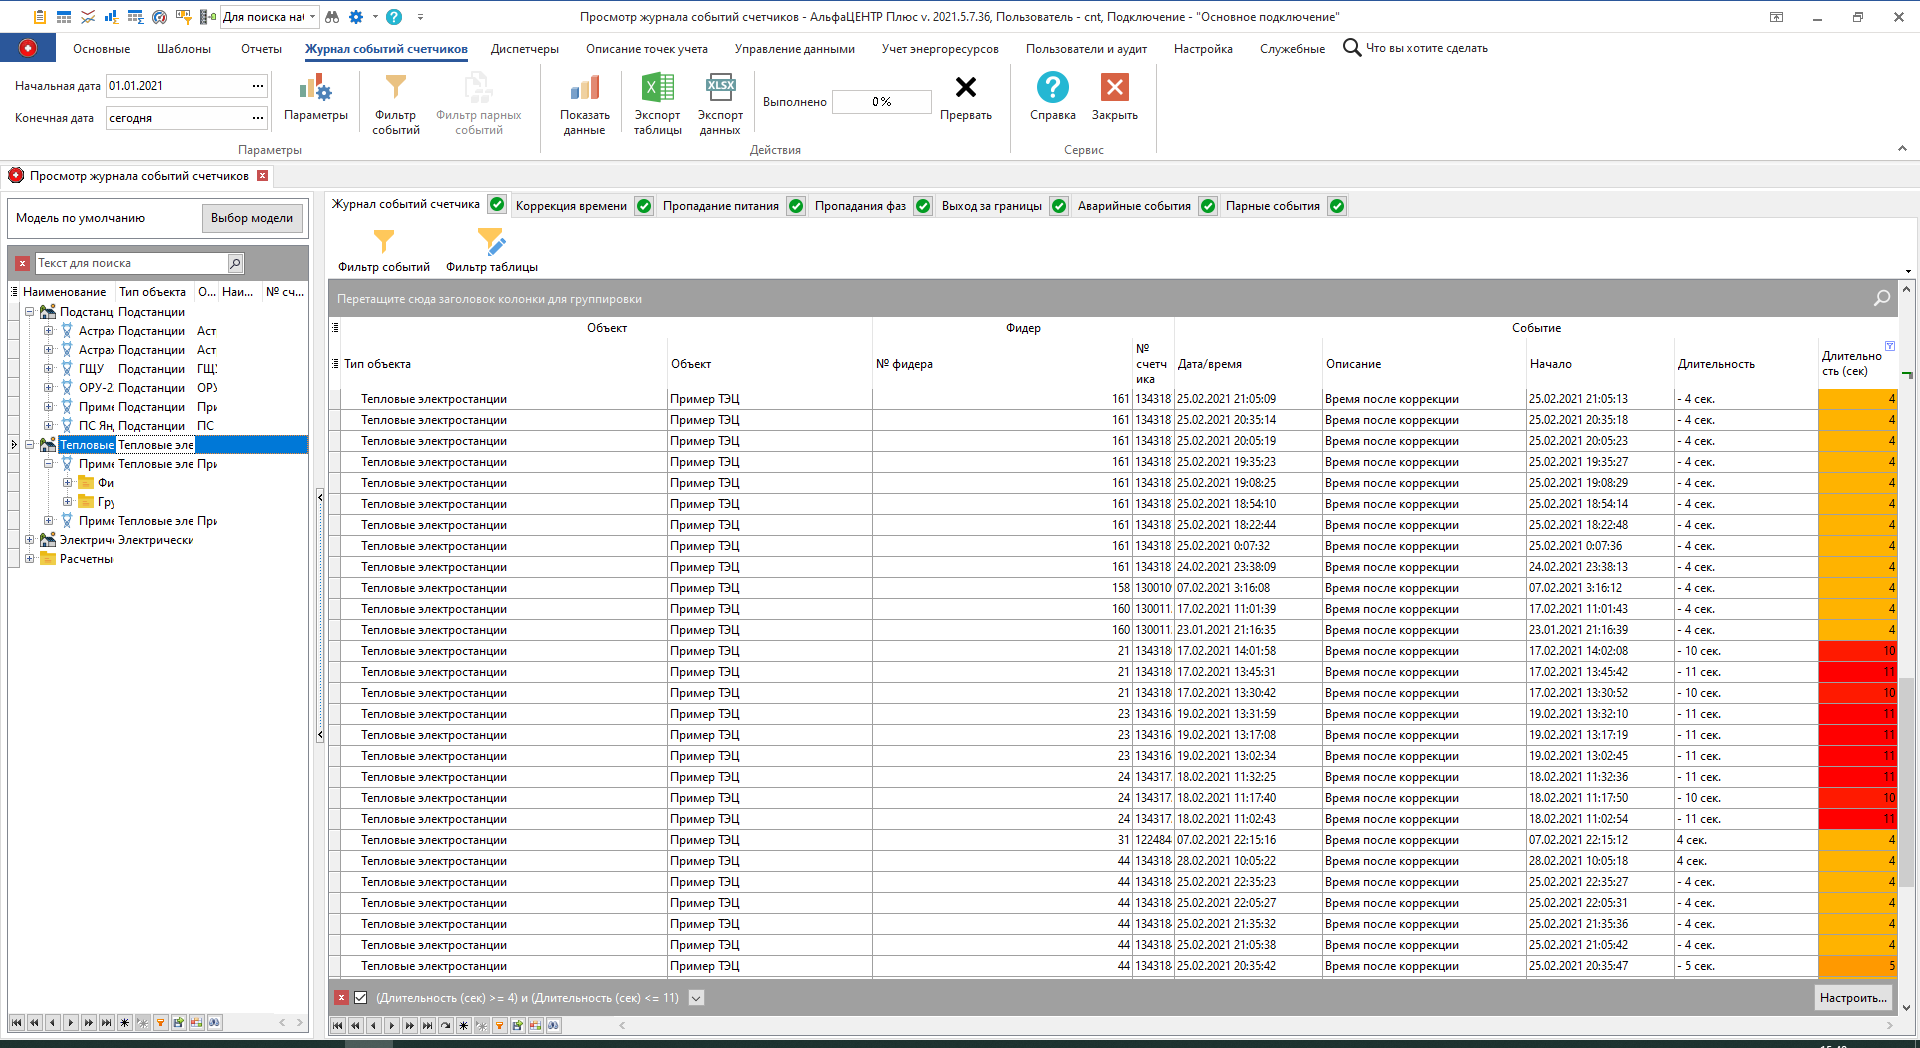Viewport: 1920px width, 1048px height.
Task: Click the Выбор модели button
Action: coord(252,218)
